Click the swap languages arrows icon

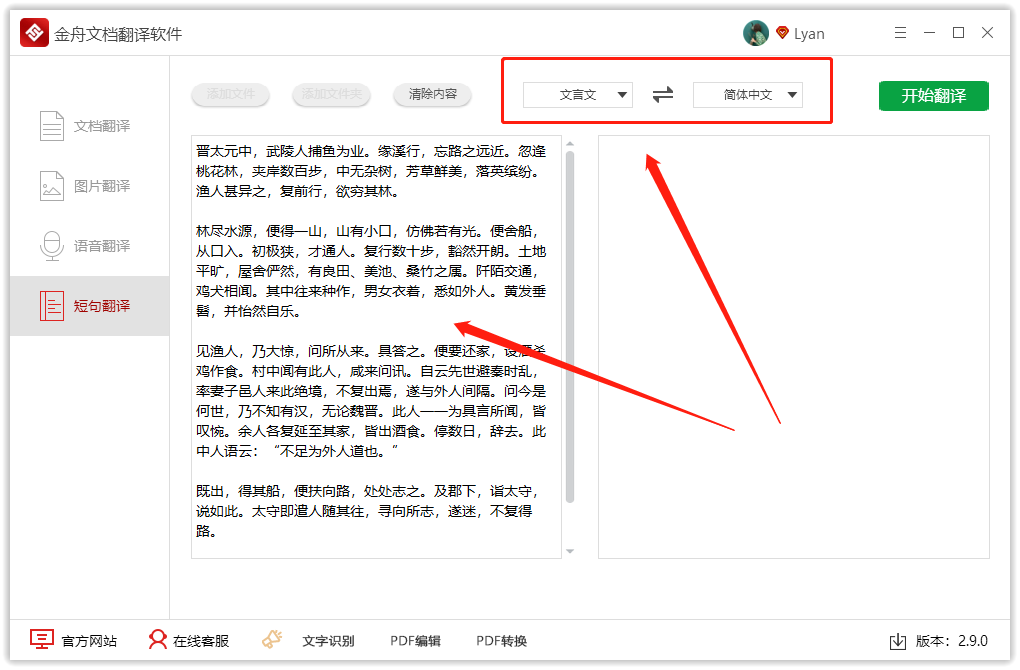(x=662, y=94)
